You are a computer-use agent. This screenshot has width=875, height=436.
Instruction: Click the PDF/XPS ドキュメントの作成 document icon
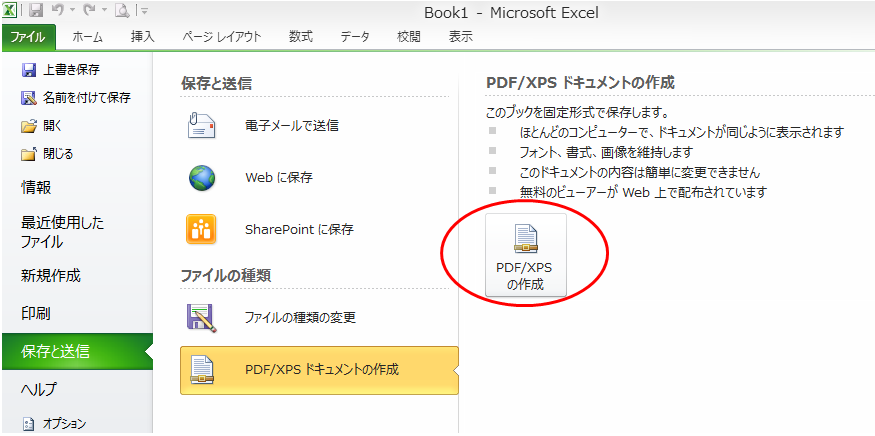[x=202, y=370]
